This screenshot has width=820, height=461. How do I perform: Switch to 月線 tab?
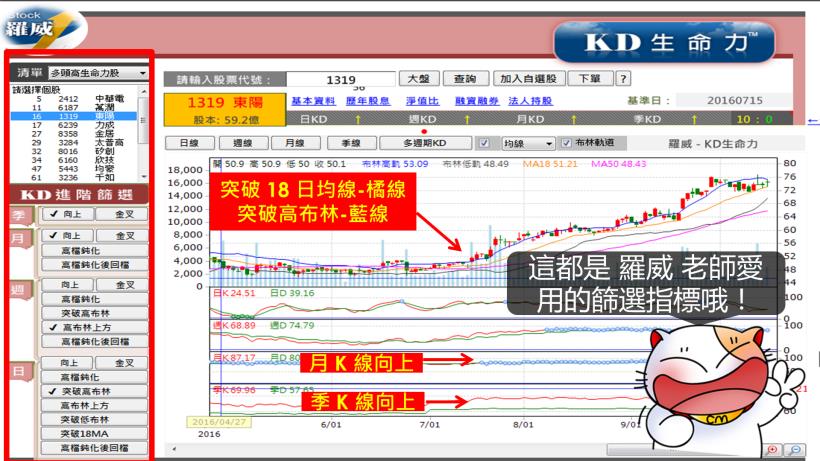point(295,143)
